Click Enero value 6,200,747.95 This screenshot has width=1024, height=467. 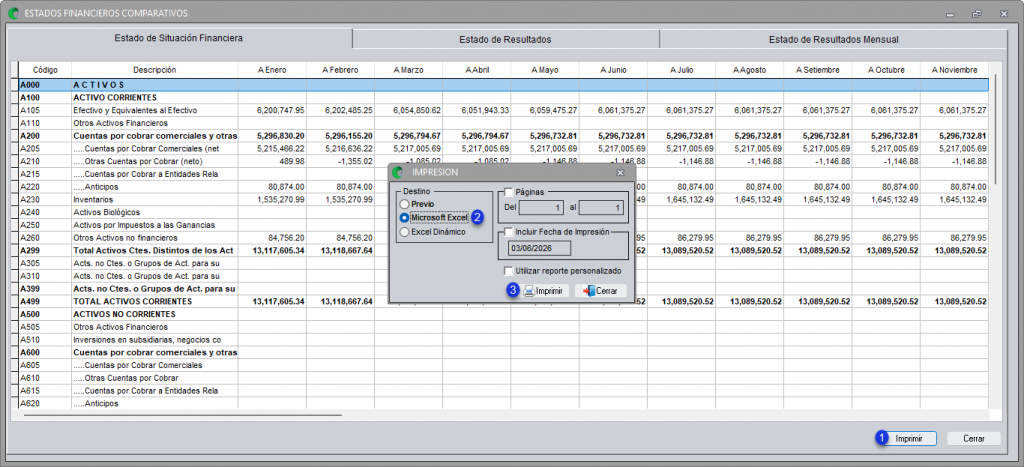[281, 110]
